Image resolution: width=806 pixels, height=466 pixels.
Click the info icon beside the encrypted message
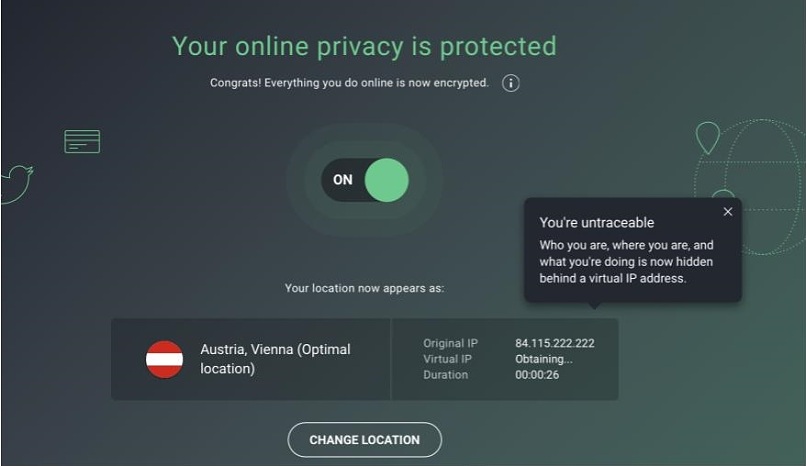tap(510, 83)
